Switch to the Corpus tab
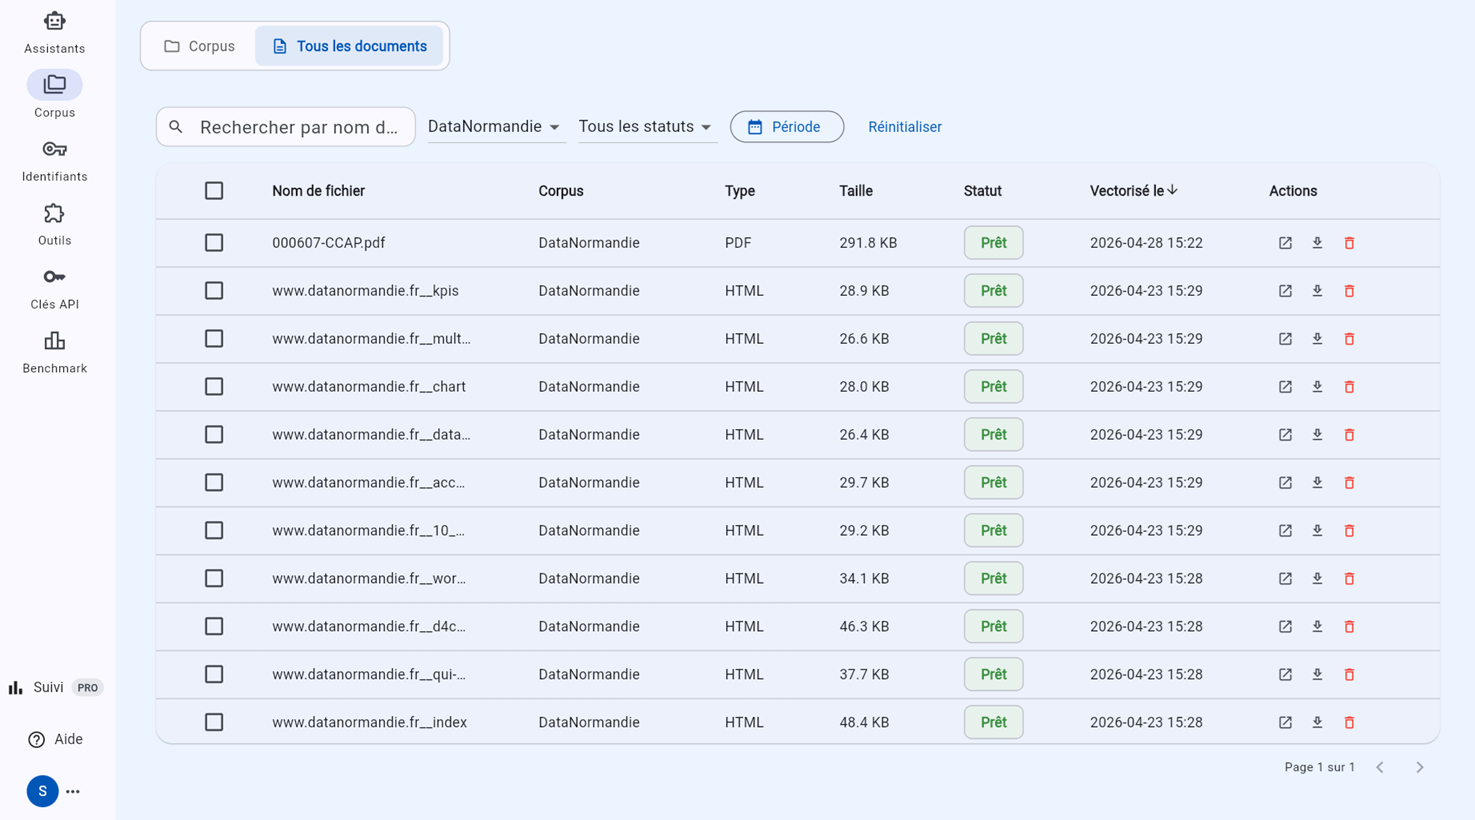Screen dimensions: 1475x820 [200, 46]
